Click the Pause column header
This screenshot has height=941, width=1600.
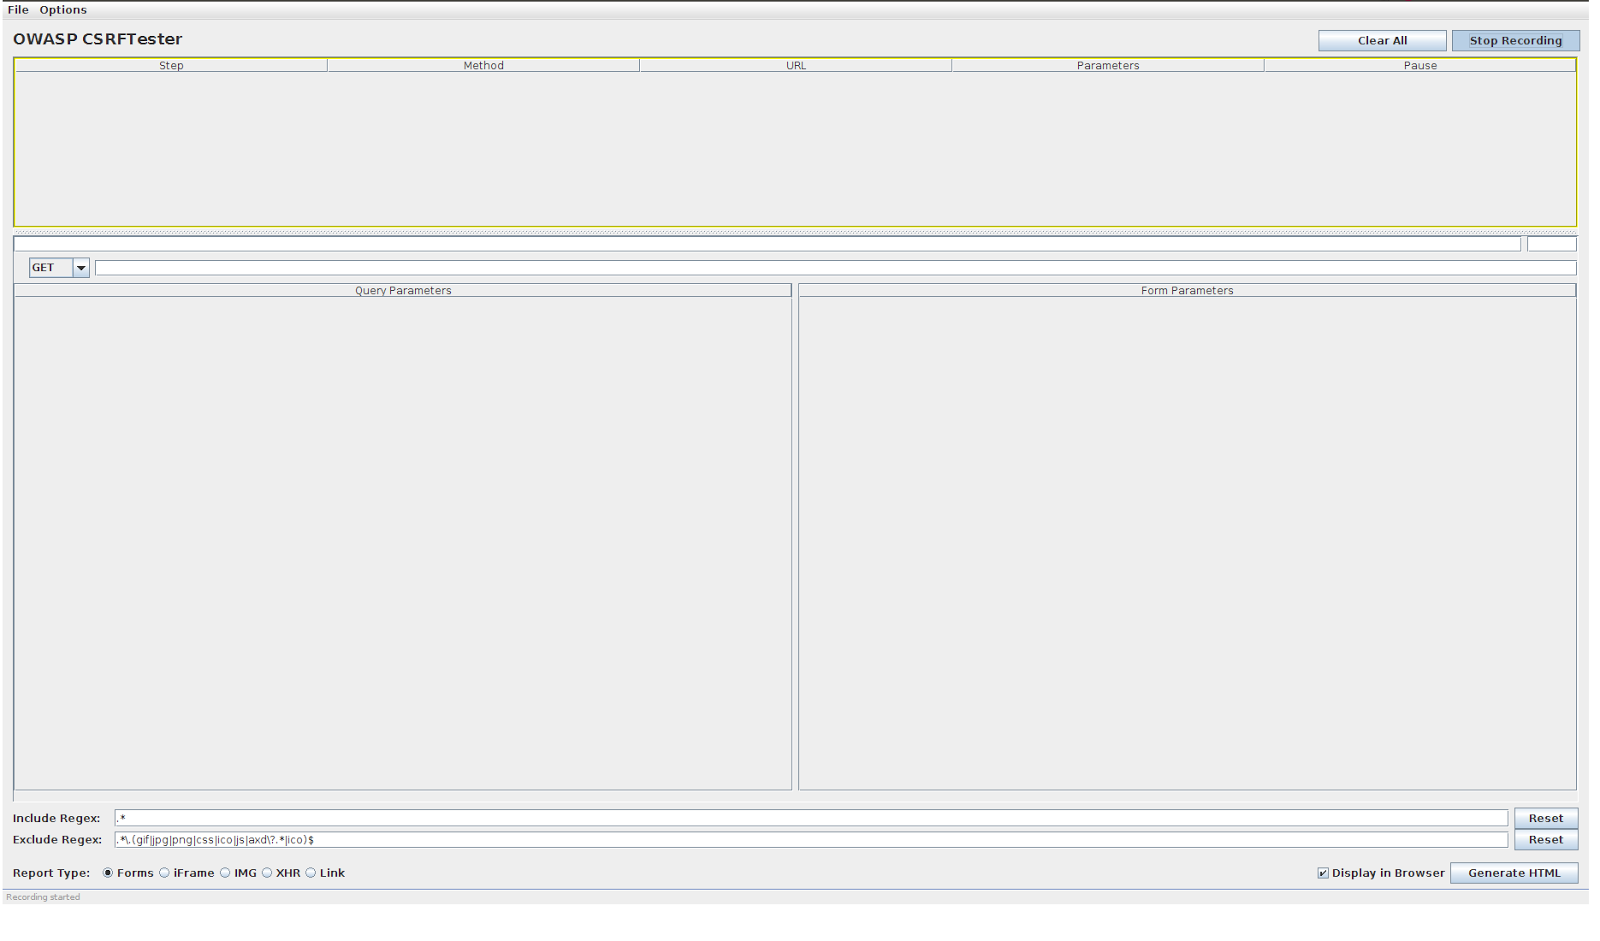point(1421,65)
